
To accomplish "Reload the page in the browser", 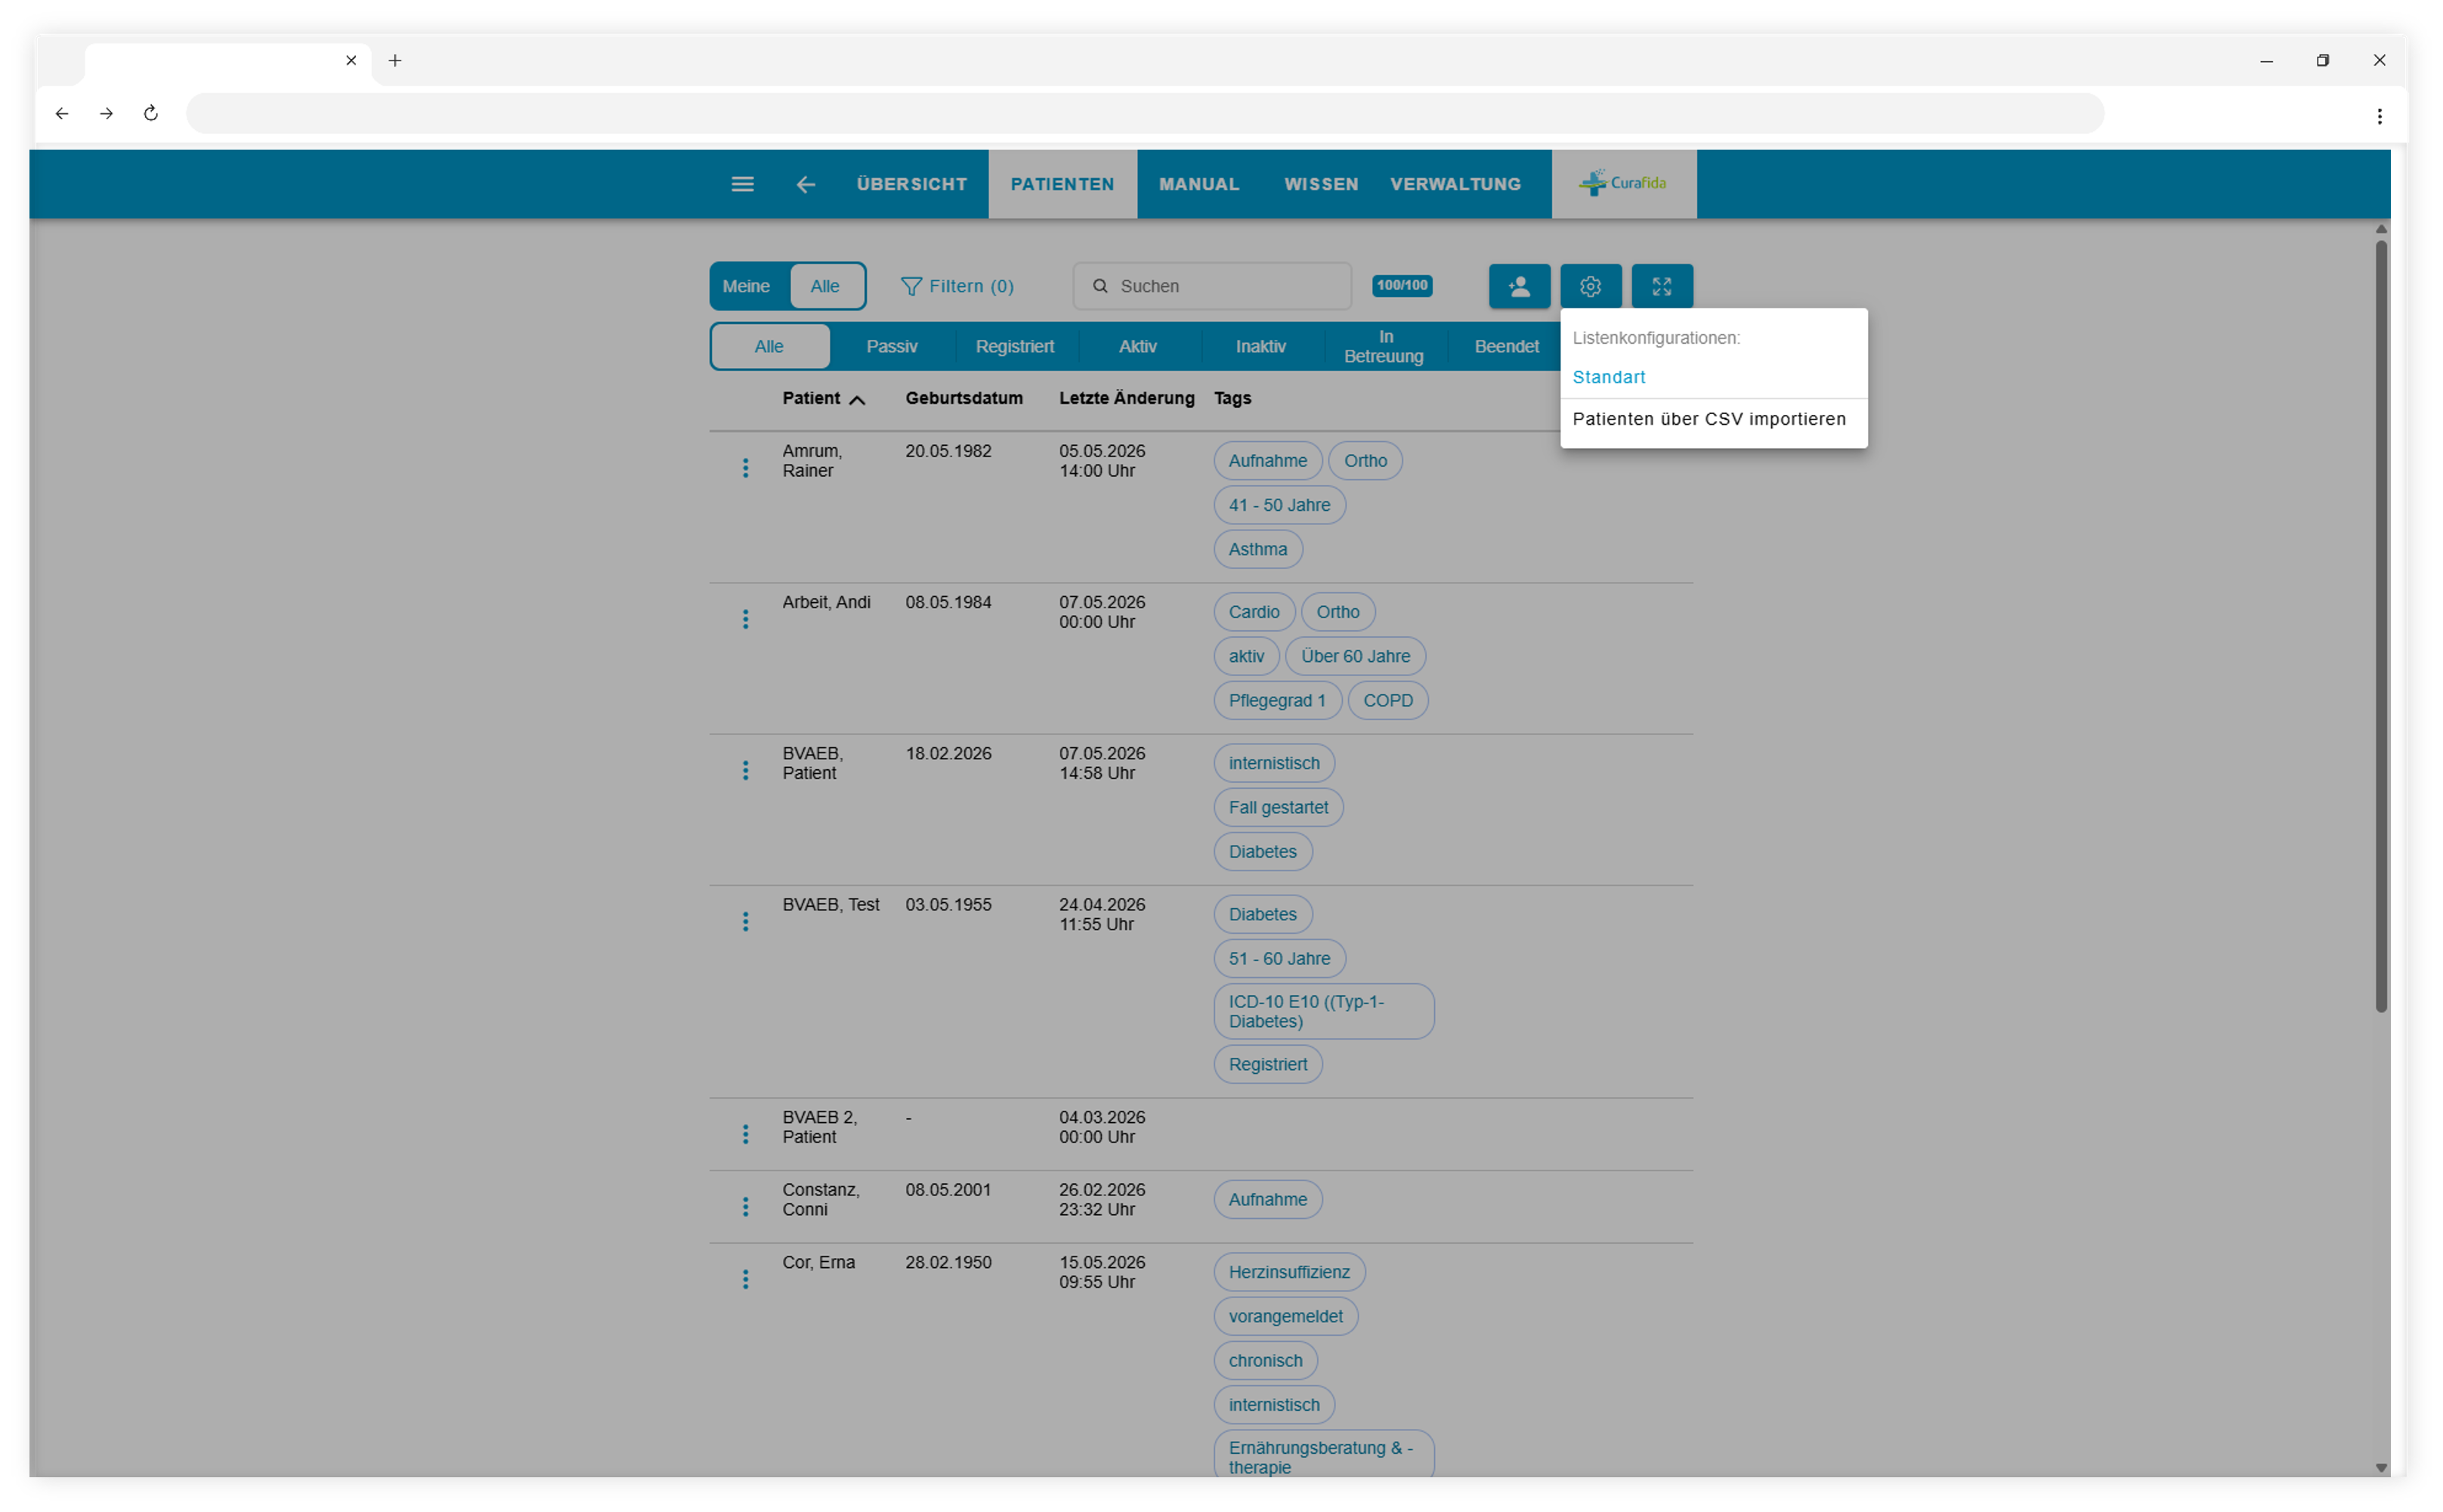I will point(151,113).
